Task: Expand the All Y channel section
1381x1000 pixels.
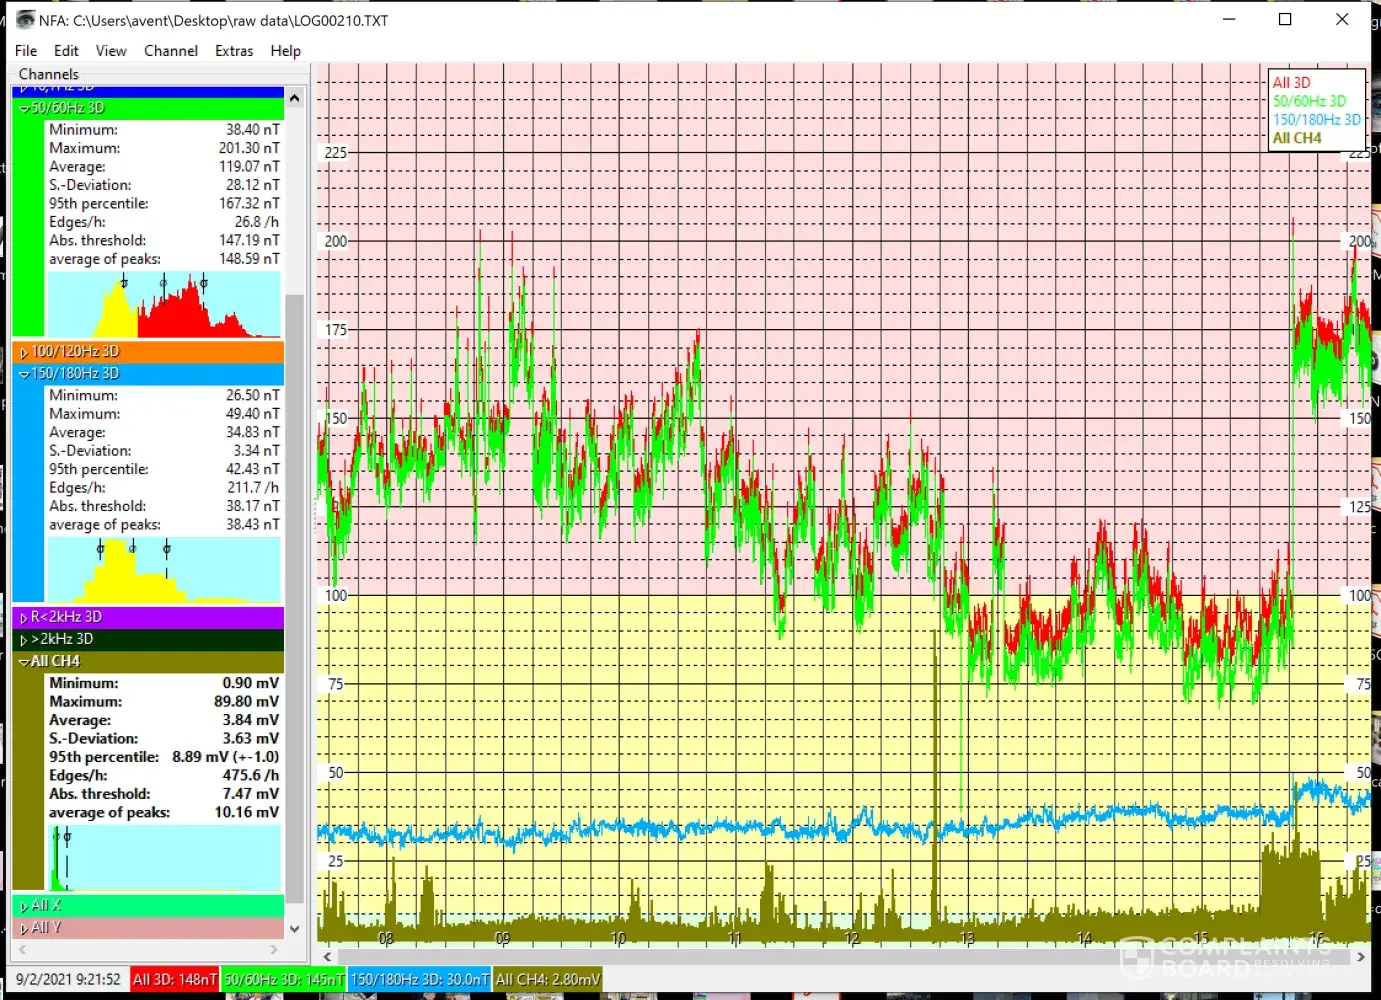Action: pos(24,928)
